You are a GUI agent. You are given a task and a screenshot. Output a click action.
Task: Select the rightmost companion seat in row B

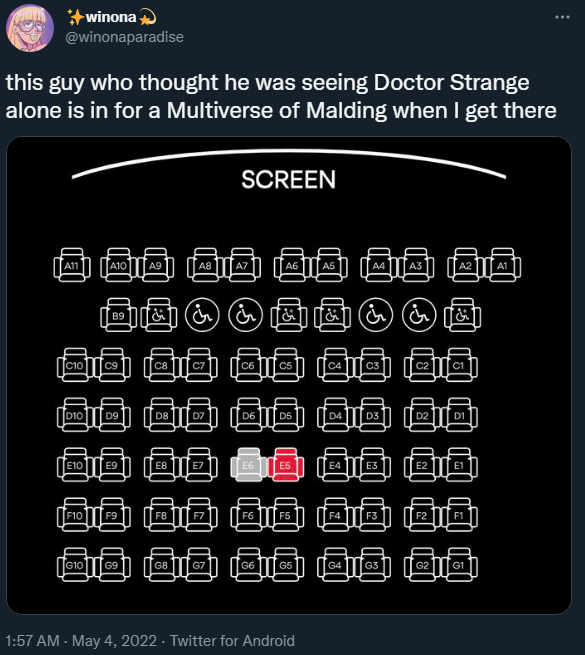pyautogui.click(x=462, y=315)
